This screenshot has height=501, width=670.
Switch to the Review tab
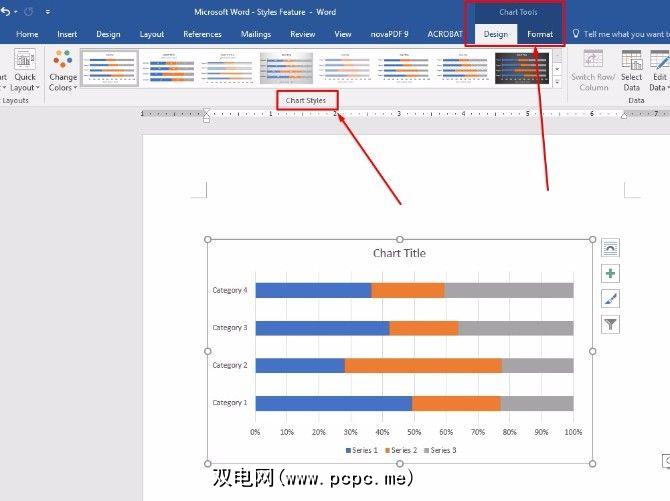click(x=303, y=34)
